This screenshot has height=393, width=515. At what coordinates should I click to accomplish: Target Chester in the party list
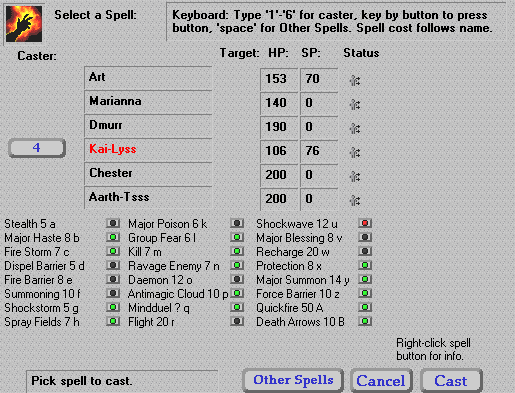(148, 173)
